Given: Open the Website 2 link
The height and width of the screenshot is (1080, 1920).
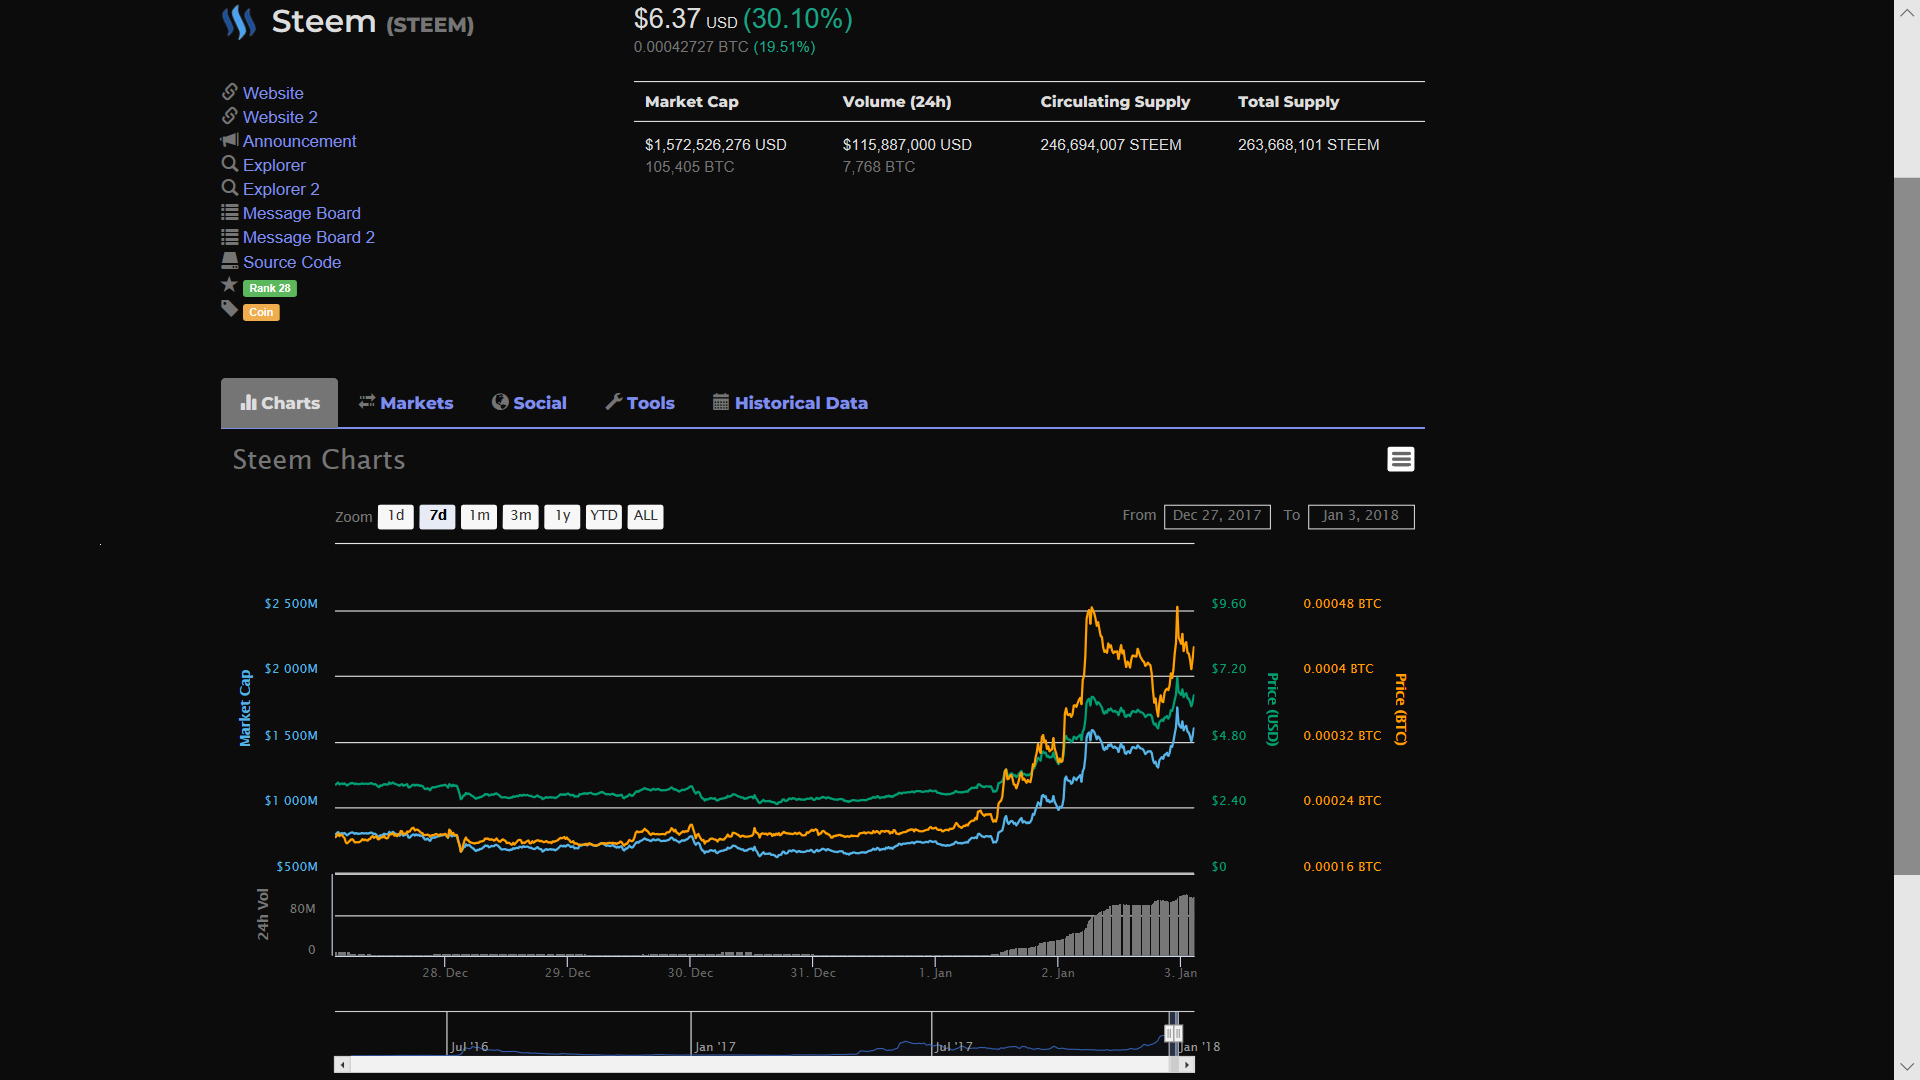Looking at the screenshot, I should (280, 117).
